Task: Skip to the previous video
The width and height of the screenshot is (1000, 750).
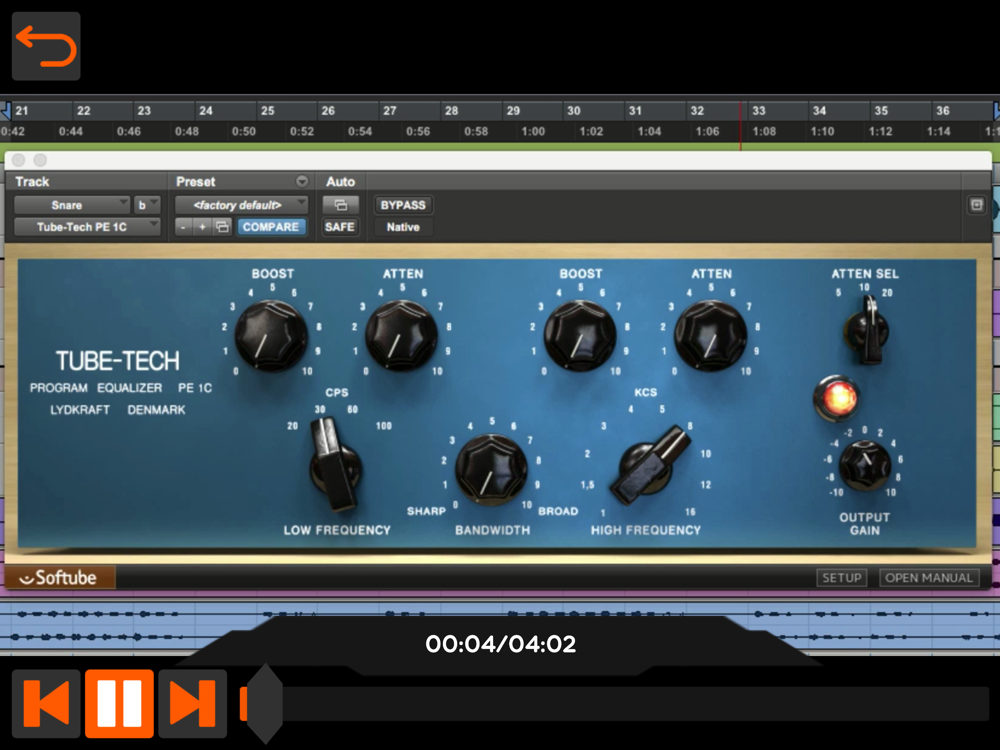Action: [x=46, y=703]
